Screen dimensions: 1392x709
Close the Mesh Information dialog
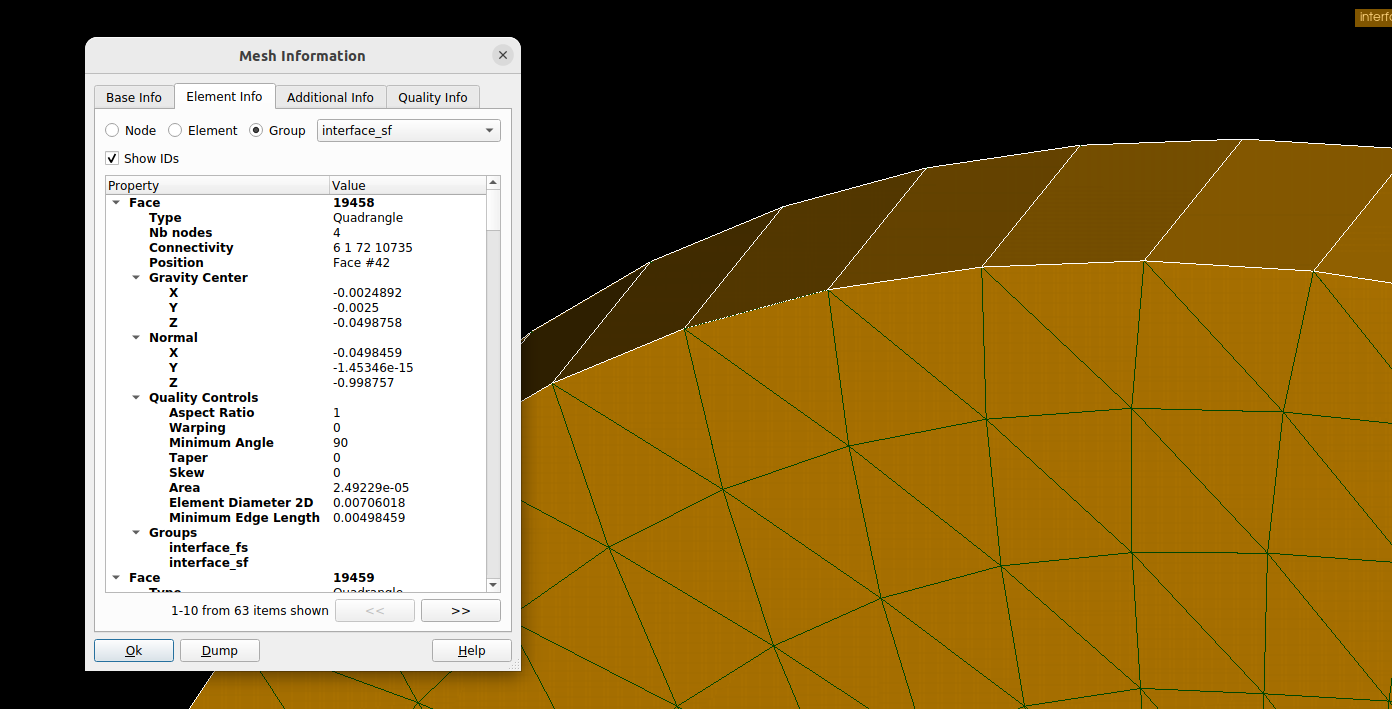pyautogui.click(x=503, y=55)
